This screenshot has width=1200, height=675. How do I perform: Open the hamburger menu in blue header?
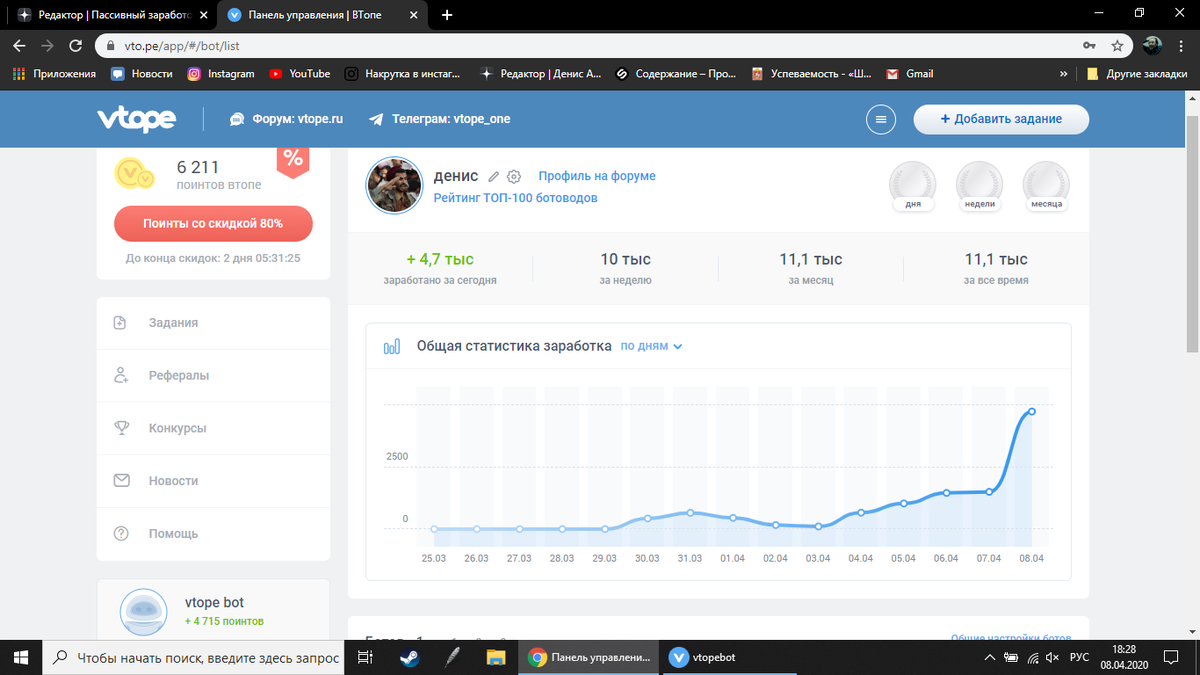[x=881, y=119]
